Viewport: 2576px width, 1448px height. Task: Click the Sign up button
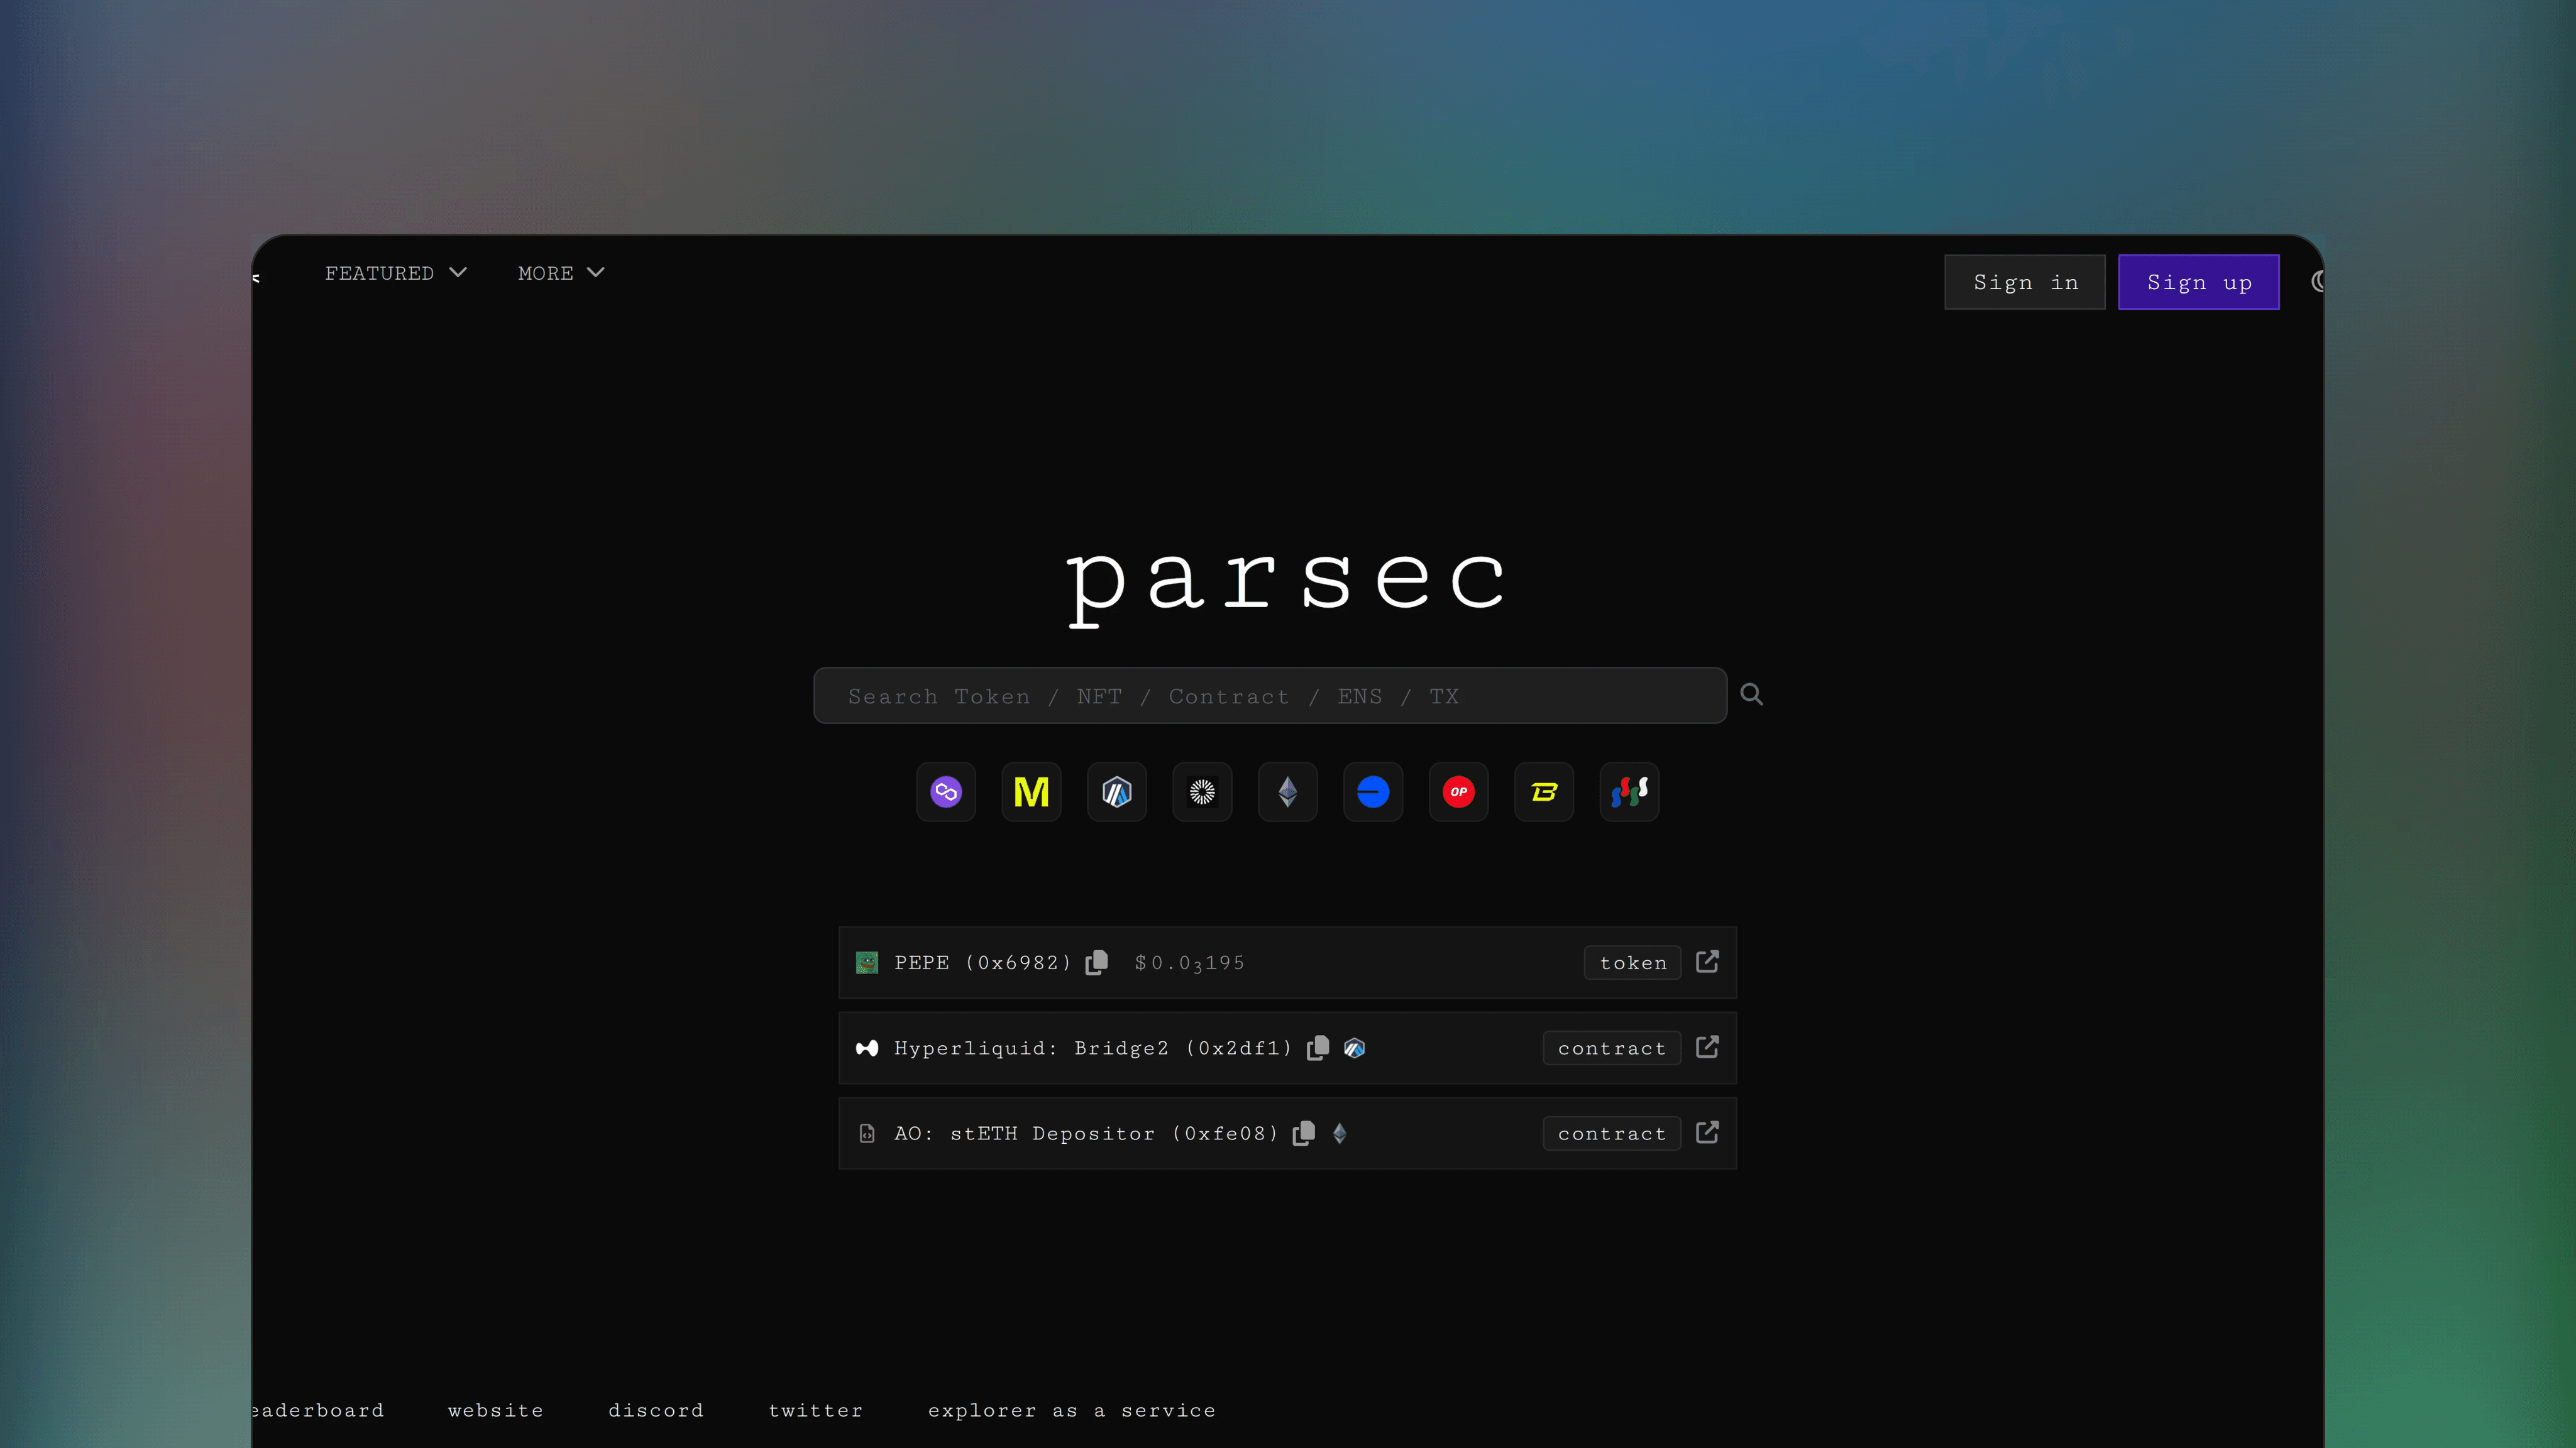(2199, 281)
